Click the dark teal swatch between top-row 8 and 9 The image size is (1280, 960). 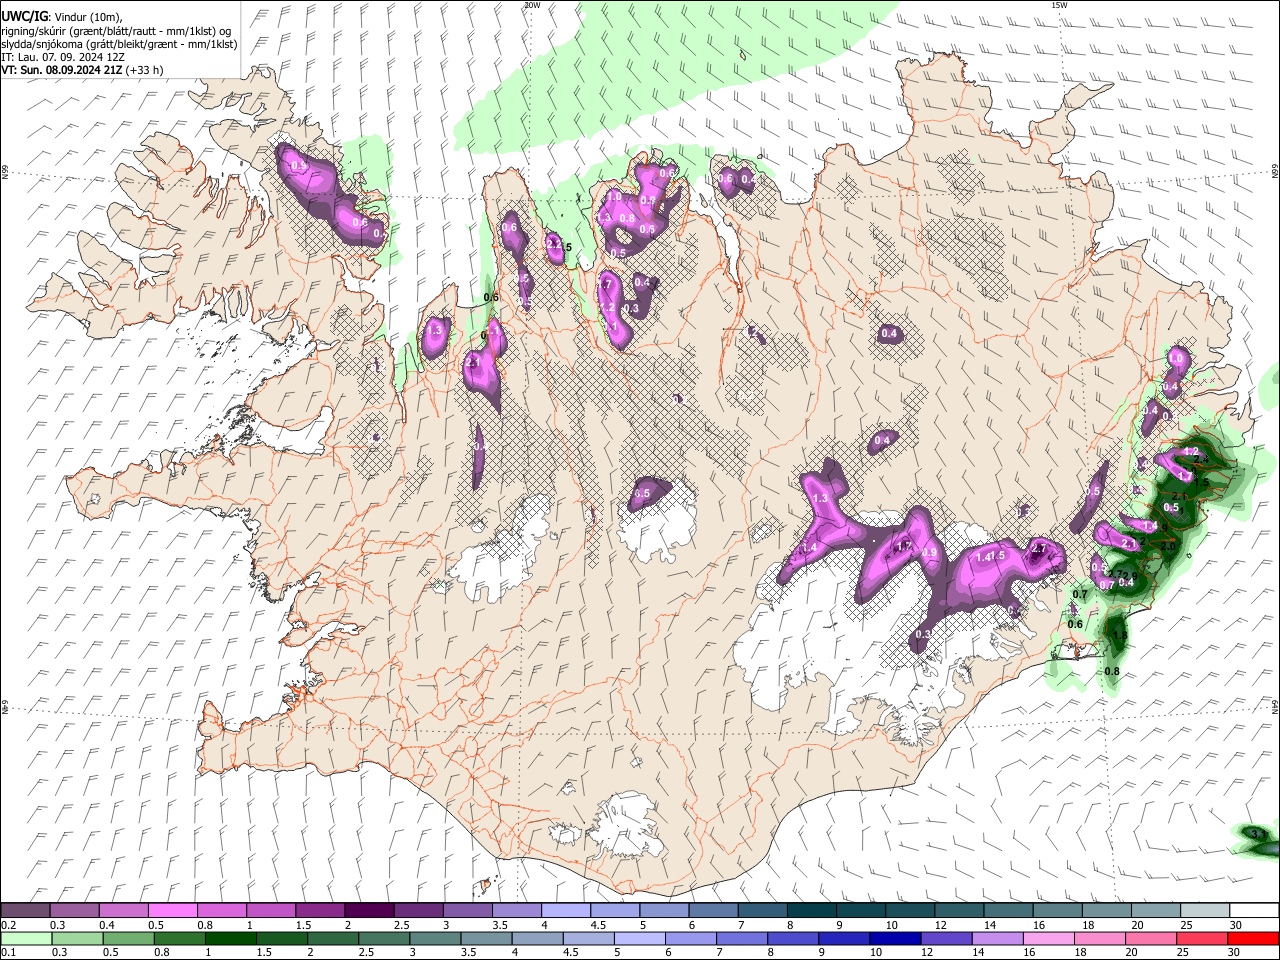tap(811, 911)
